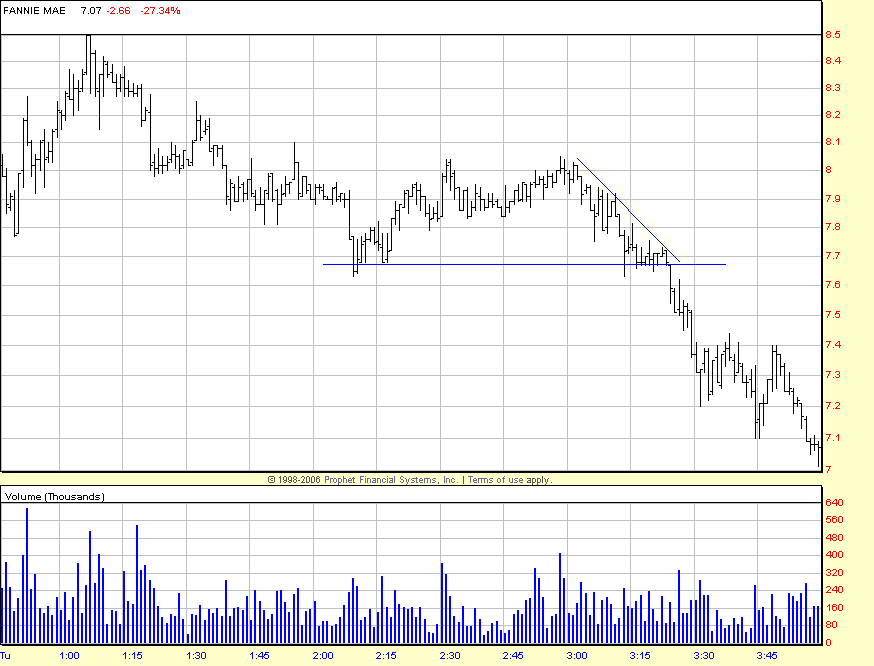Click the 8.5 price axis label
The width and height of the screenshot is (874, 666).
(833, 35)
